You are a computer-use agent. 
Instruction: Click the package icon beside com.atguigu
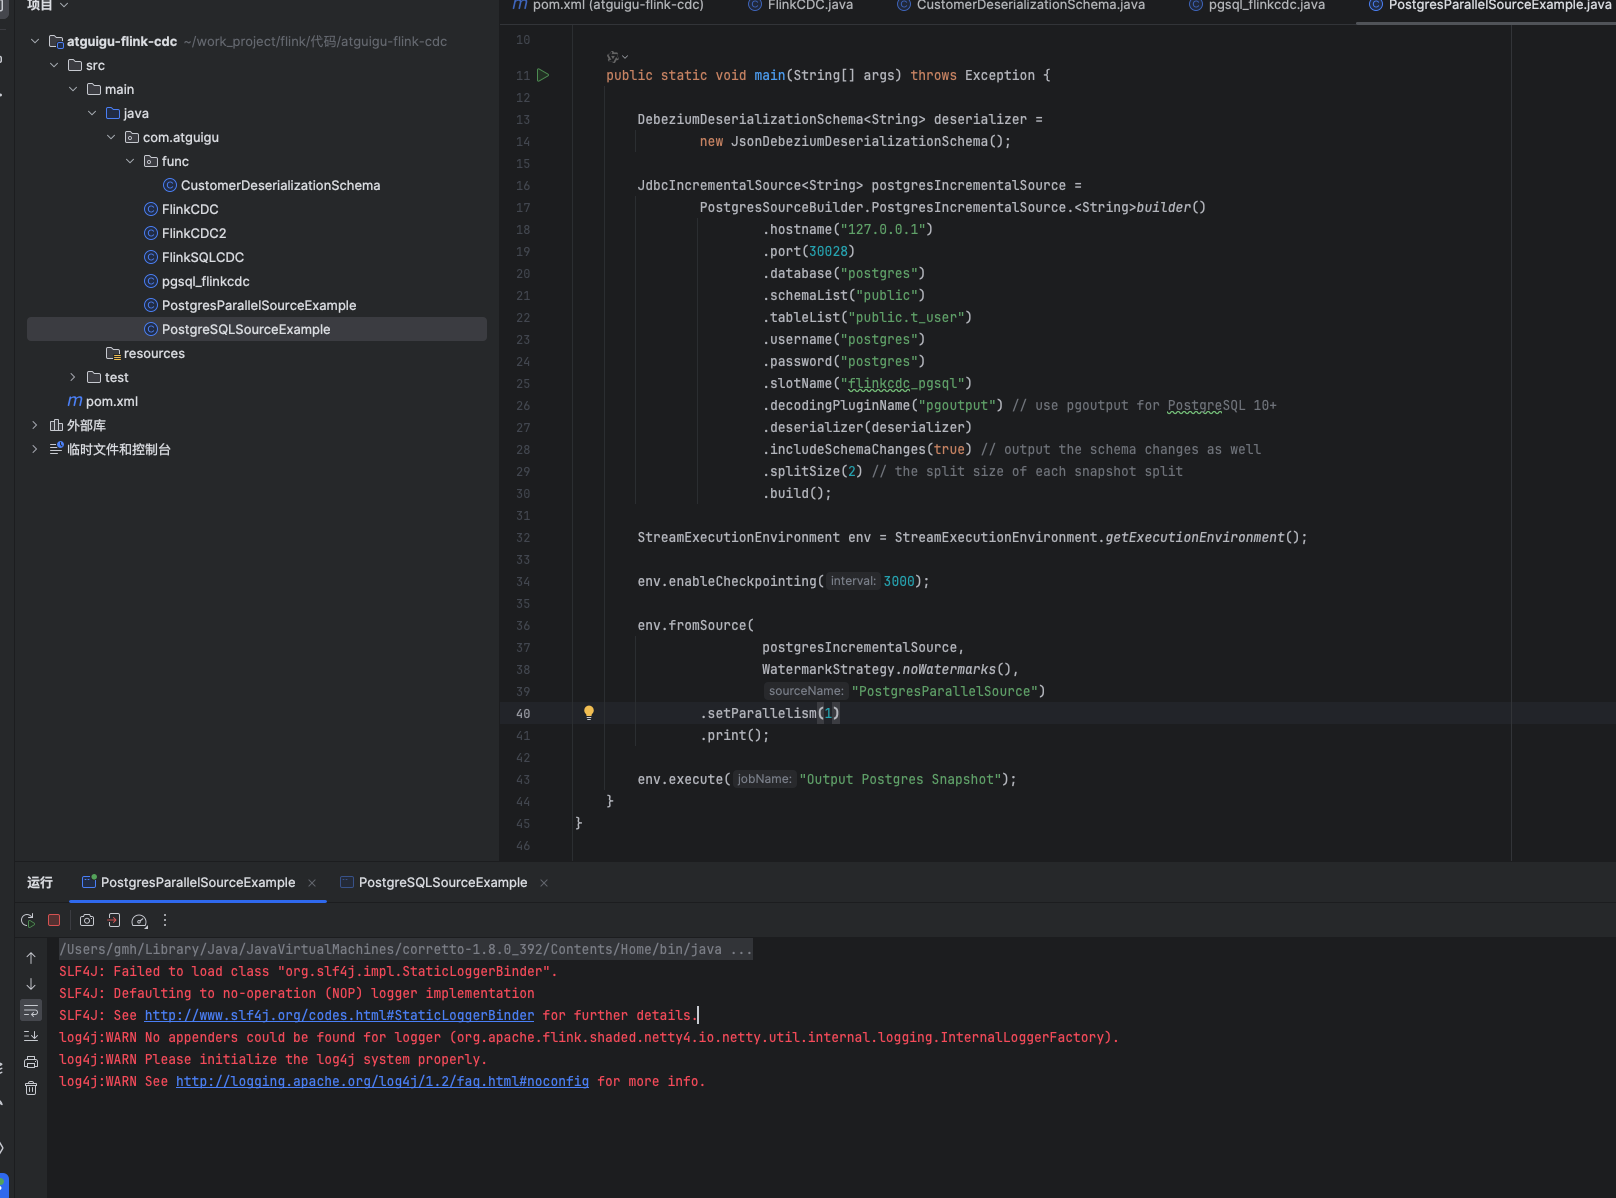pyautogui.click(x=132, y=137)
